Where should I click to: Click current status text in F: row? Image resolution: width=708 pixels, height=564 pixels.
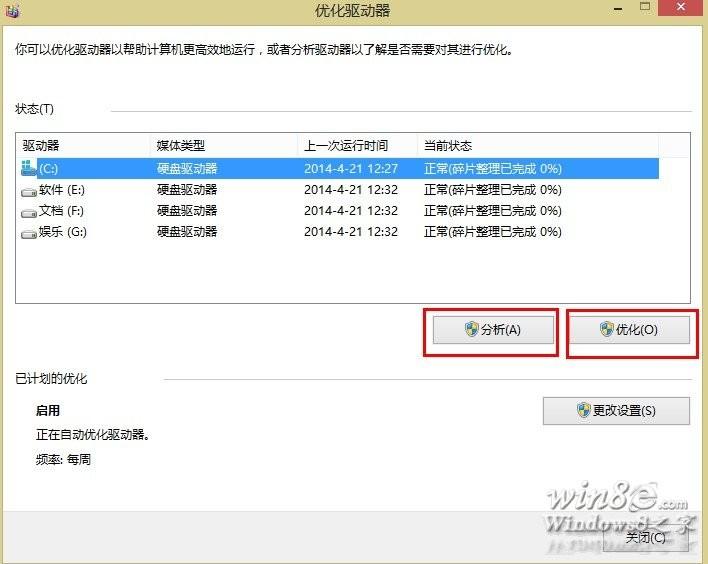tap(493, 210)
